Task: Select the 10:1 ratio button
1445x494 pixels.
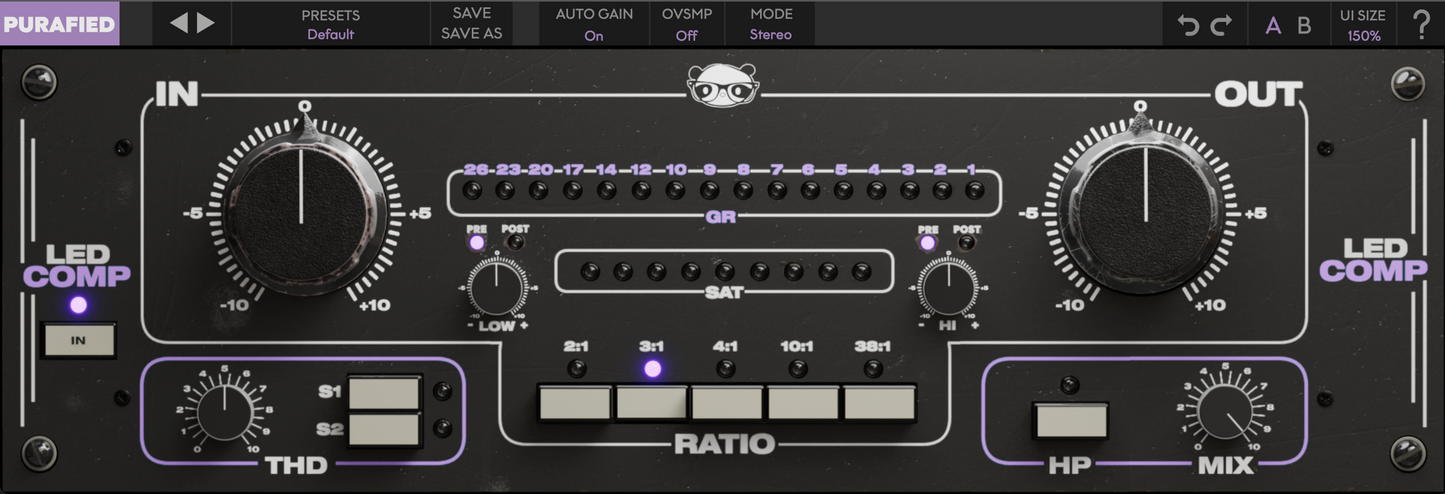Action: click(803, 402)
